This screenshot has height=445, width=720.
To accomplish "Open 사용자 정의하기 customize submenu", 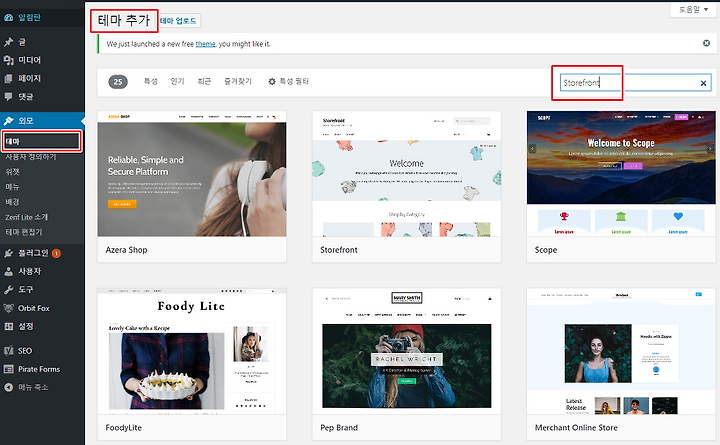I will pos(31,157).
